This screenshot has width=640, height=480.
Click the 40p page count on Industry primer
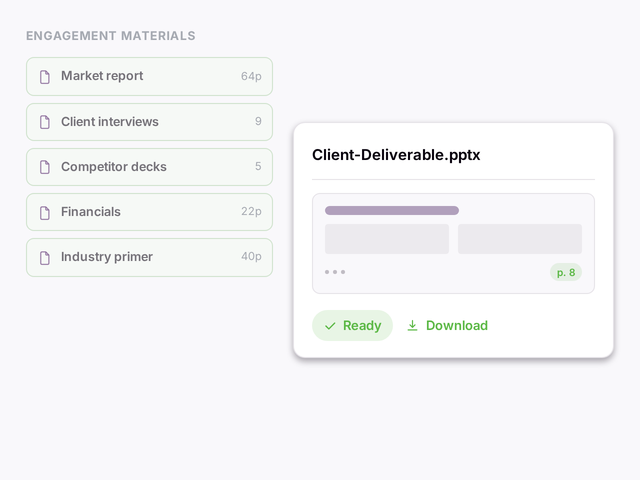[251, 256]
